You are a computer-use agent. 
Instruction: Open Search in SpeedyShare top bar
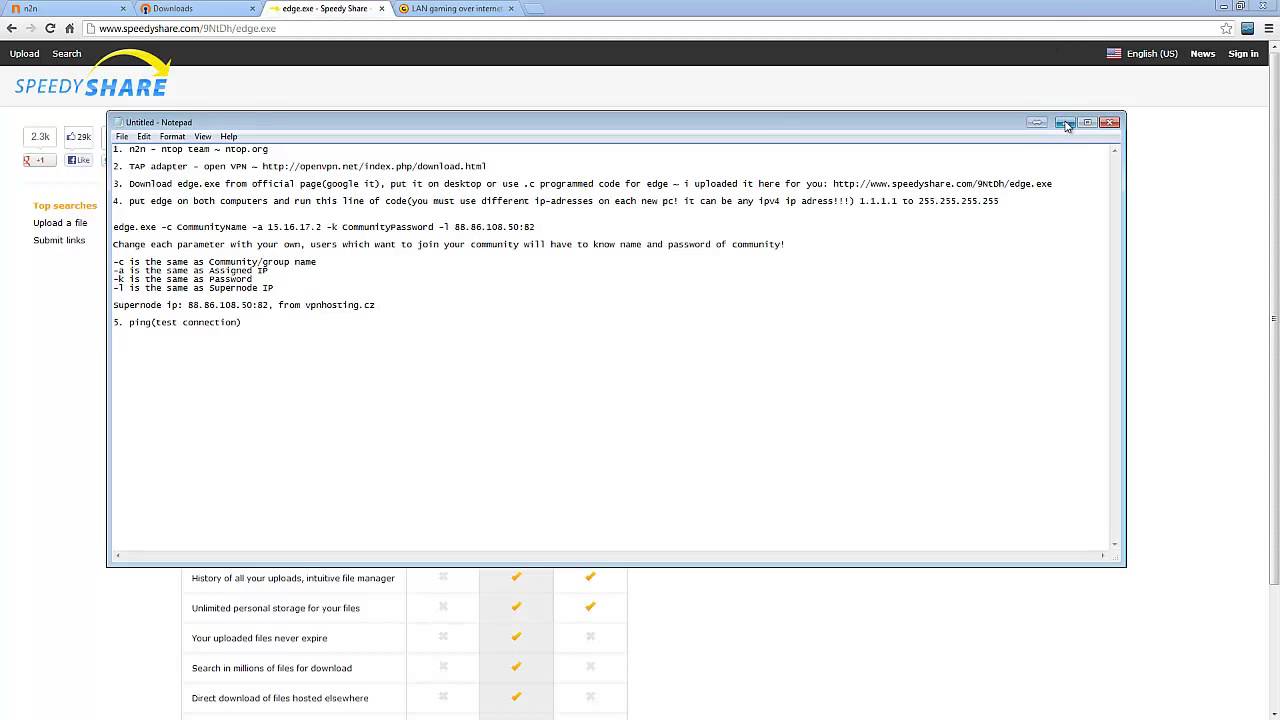pyautogui.click(x=66, y=54)
